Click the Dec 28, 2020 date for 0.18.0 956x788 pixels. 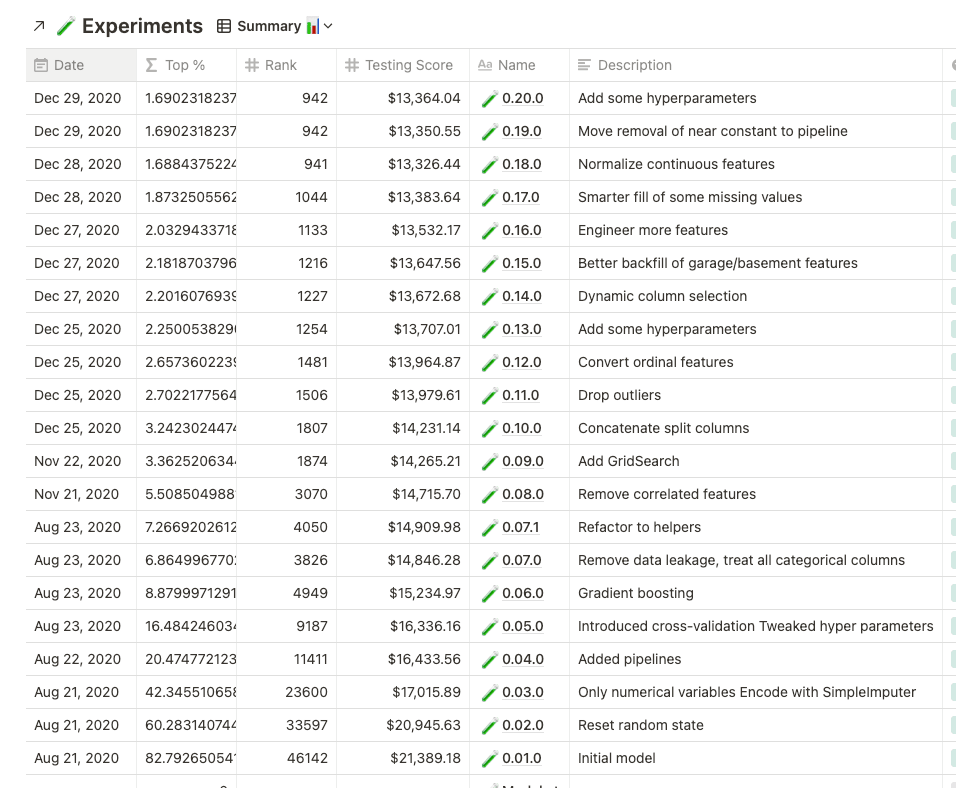click(77, 164)
